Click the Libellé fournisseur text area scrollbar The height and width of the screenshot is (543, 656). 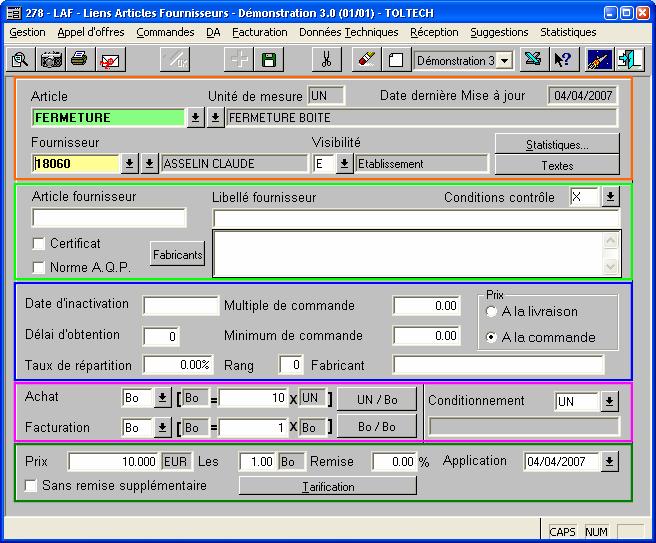tap(613, 254)
